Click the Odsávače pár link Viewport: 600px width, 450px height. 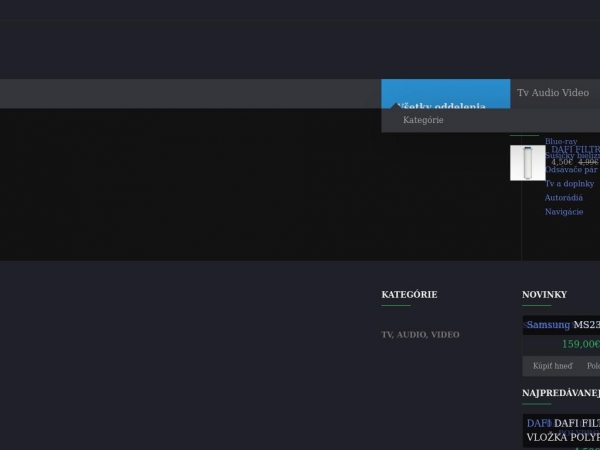(571, 170)
